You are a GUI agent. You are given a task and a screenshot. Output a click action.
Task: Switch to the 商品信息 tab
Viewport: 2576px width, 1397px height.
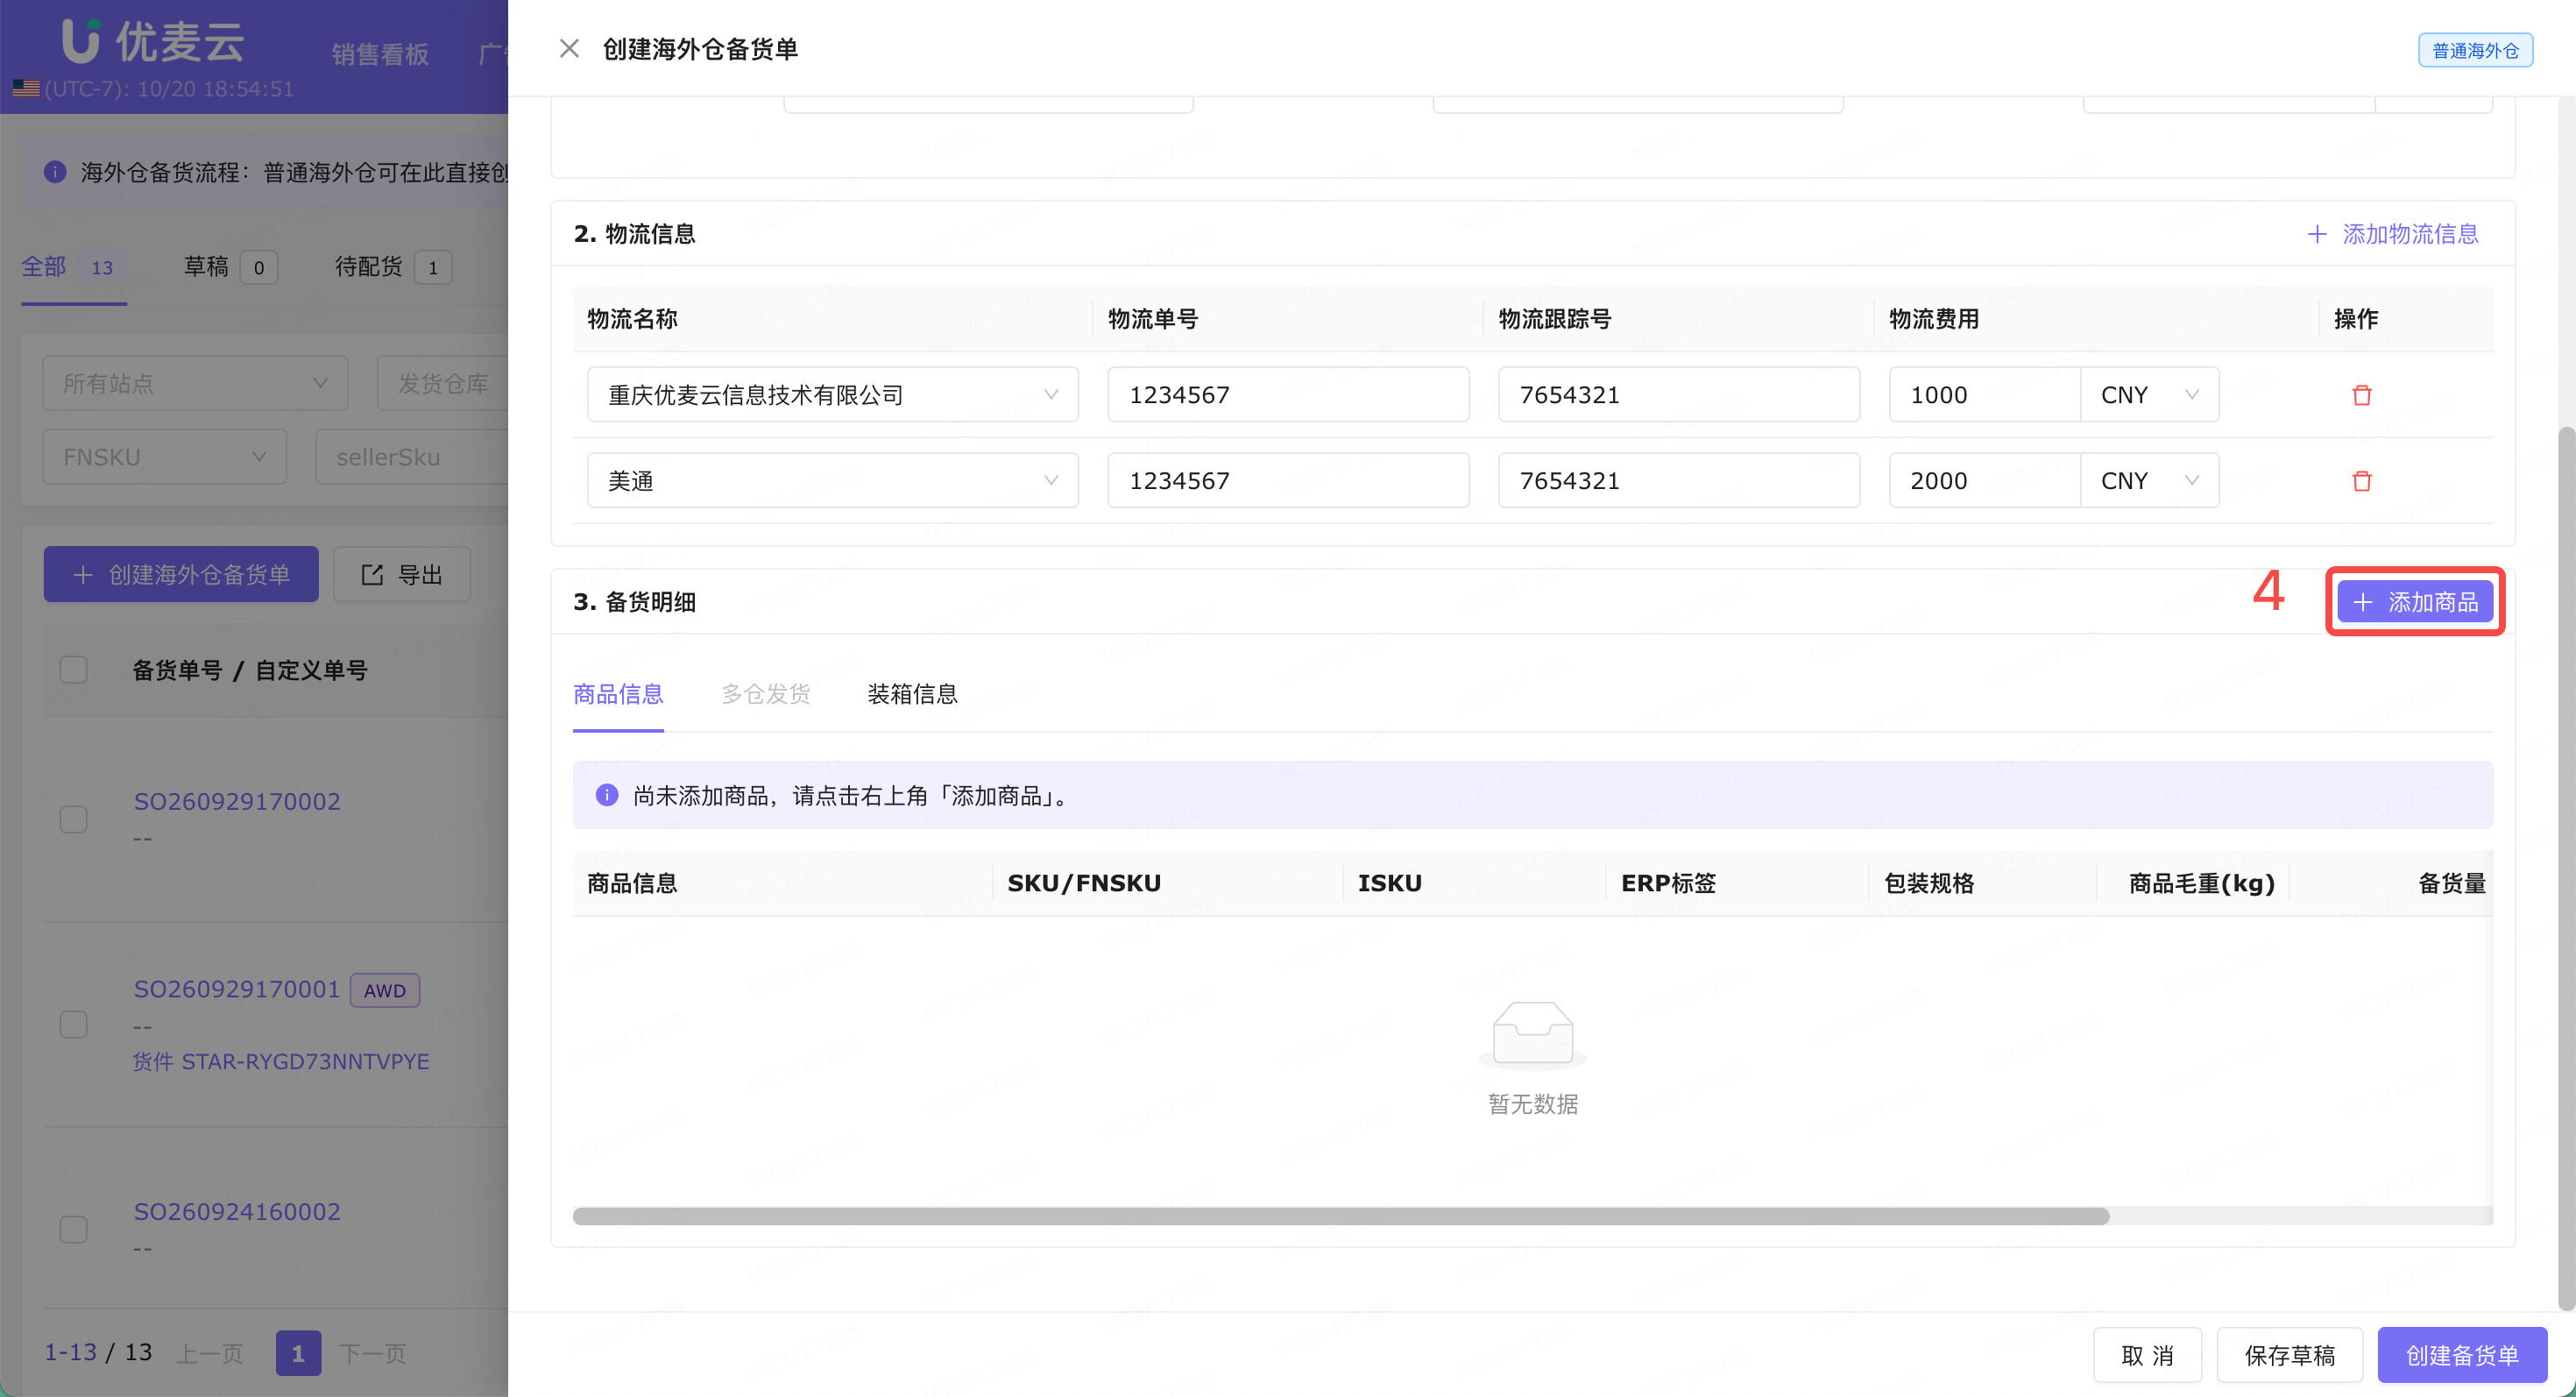(618, 694)
